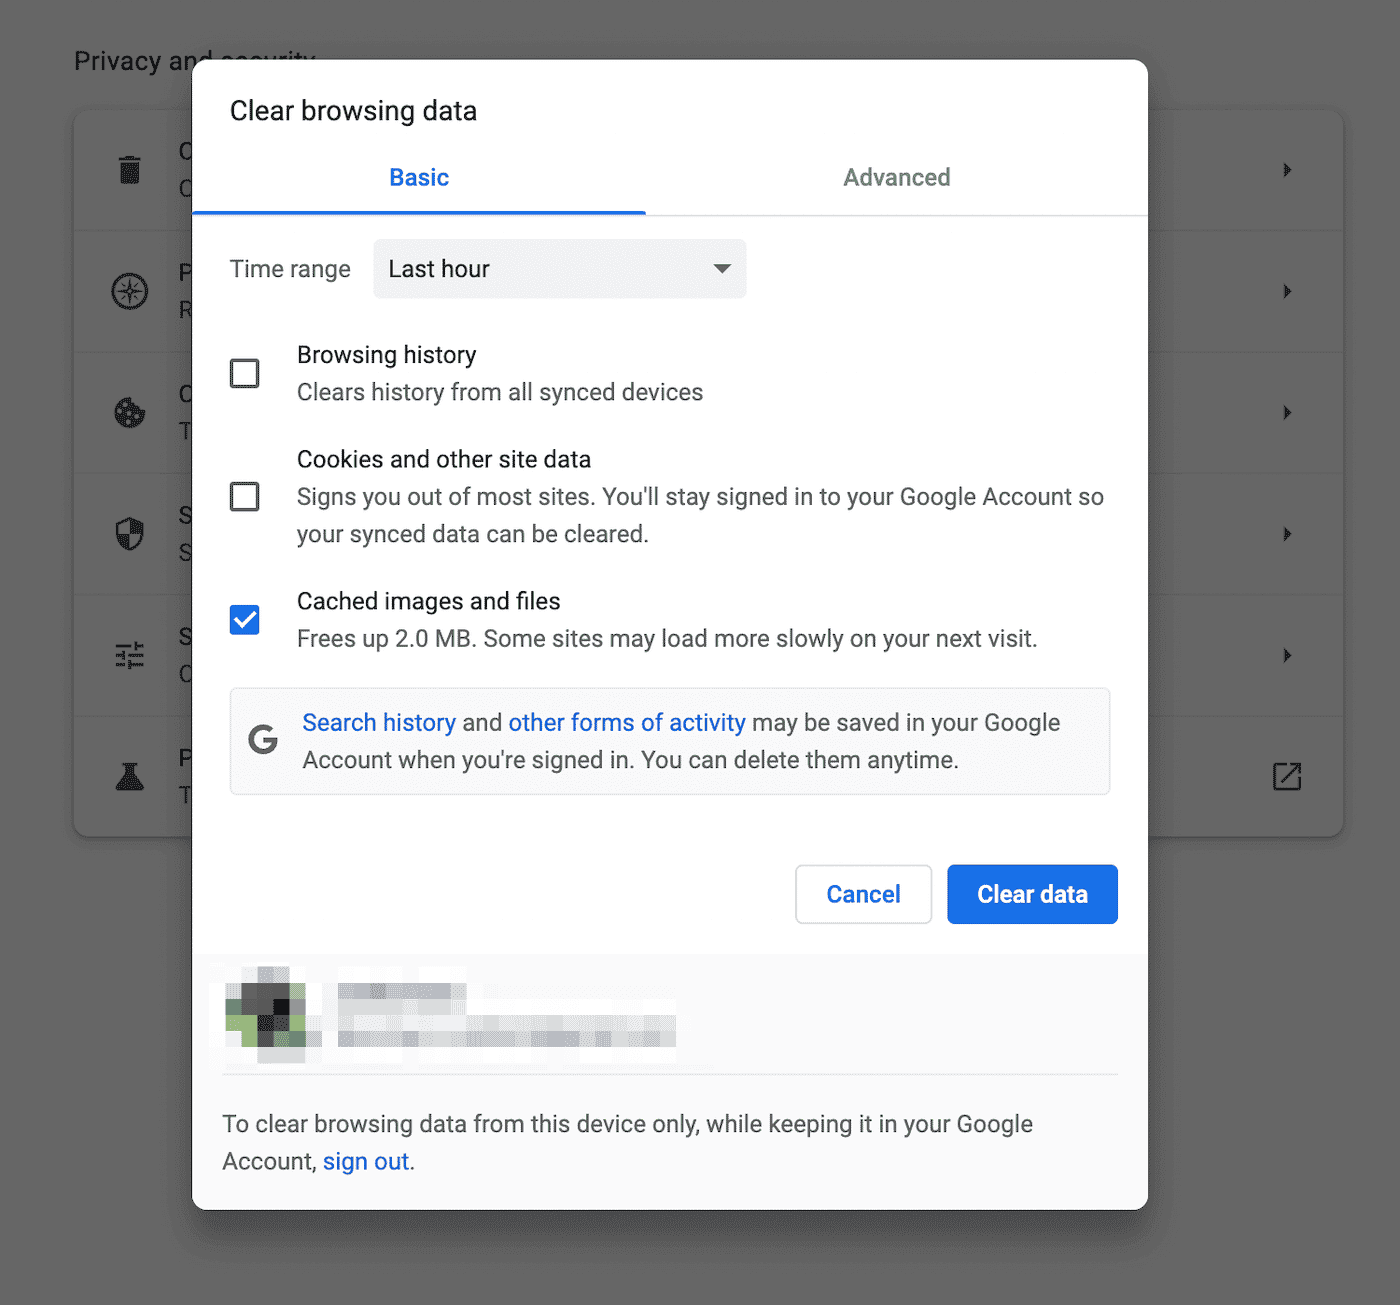Click the external link icon on Privacy Sandbox row
Viewport: 1400px width, 1305px height.
tap(1287, 776)
